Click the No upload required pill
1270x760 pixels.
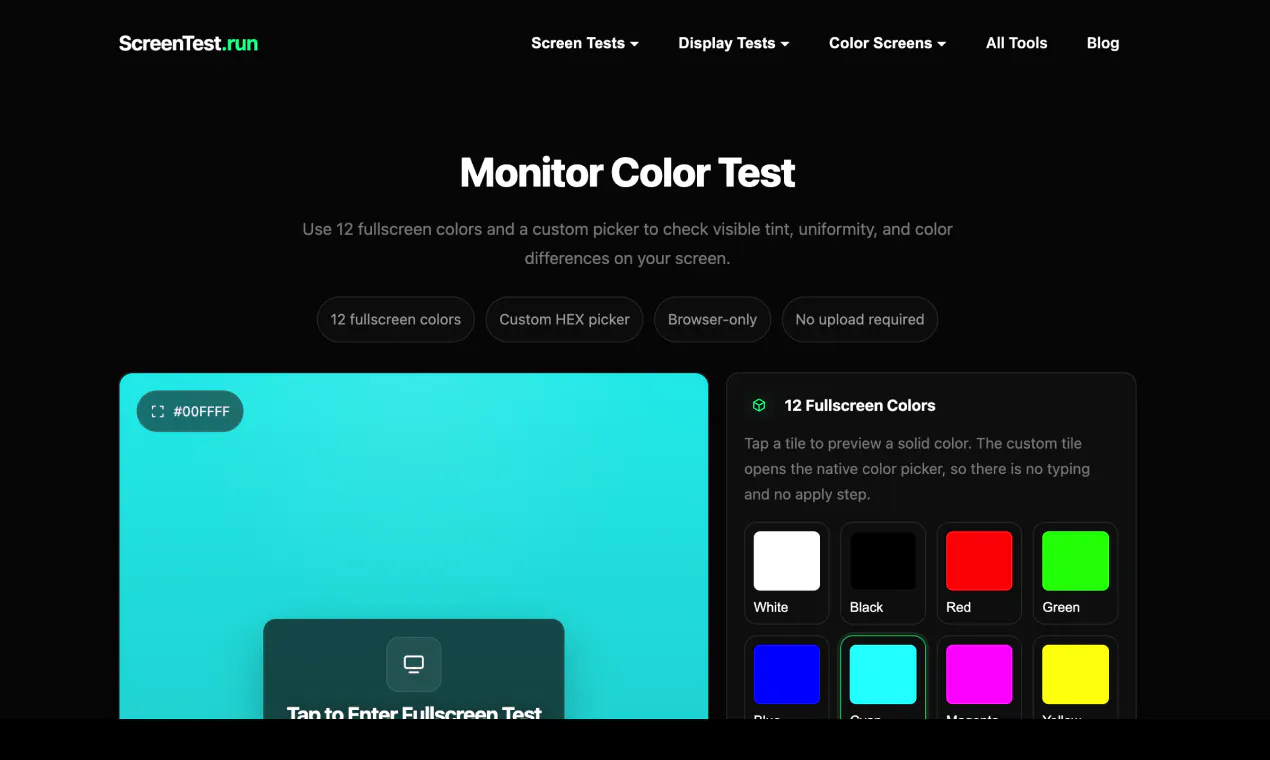coord(860,319)
